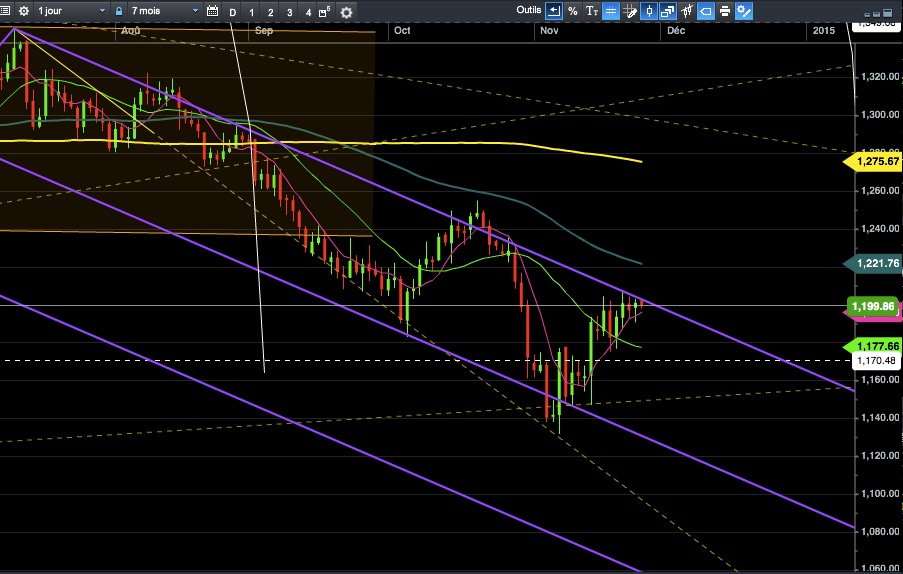Click the 1,177.66 green price label
Image resolution: width=903 pixels, height=574 pixels.
click(872, 346)
